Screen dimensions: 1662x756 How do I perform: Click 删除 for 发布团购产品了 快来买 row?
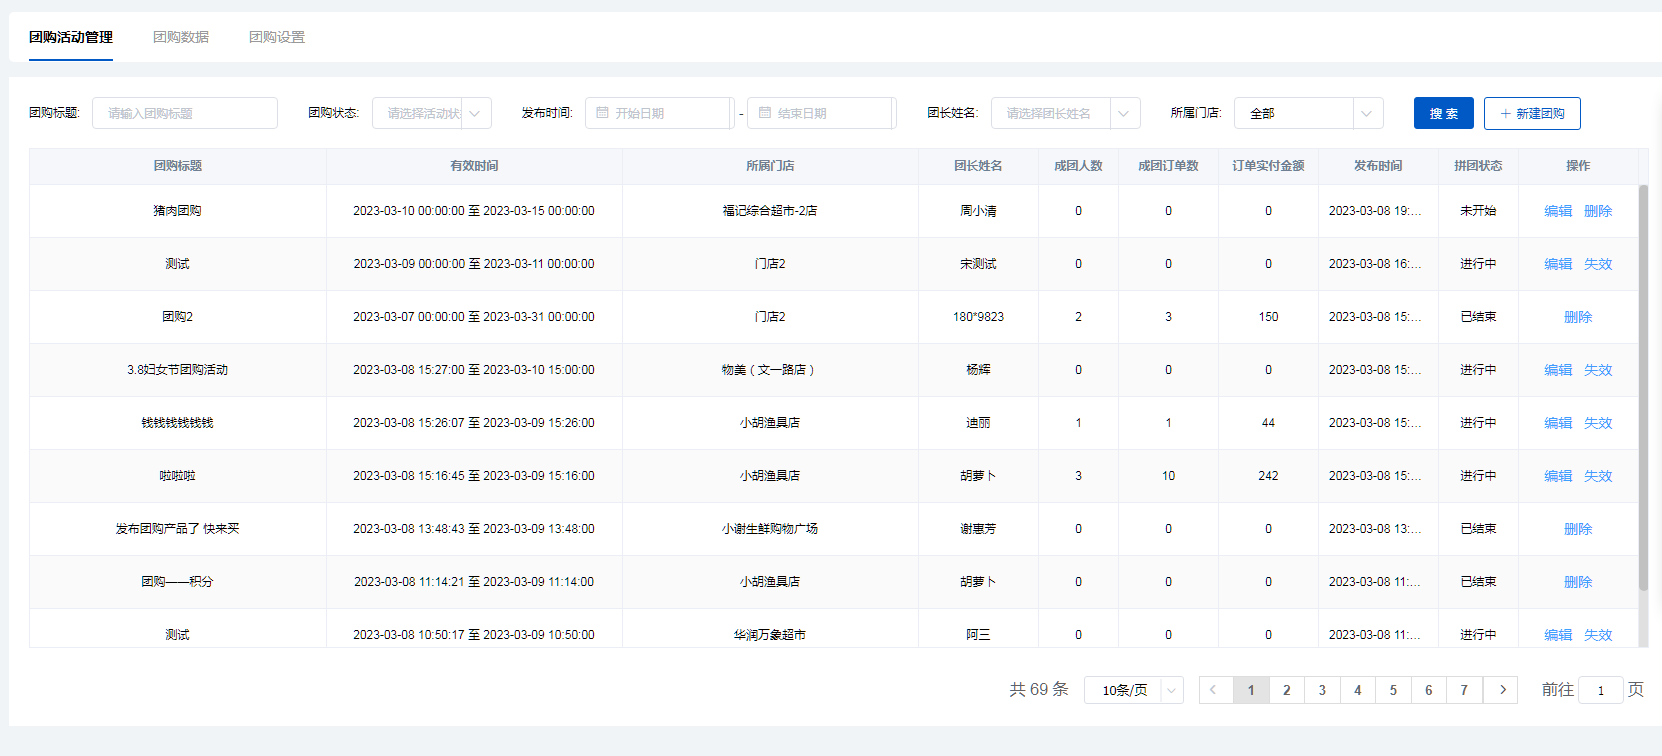coord(1578,529)
